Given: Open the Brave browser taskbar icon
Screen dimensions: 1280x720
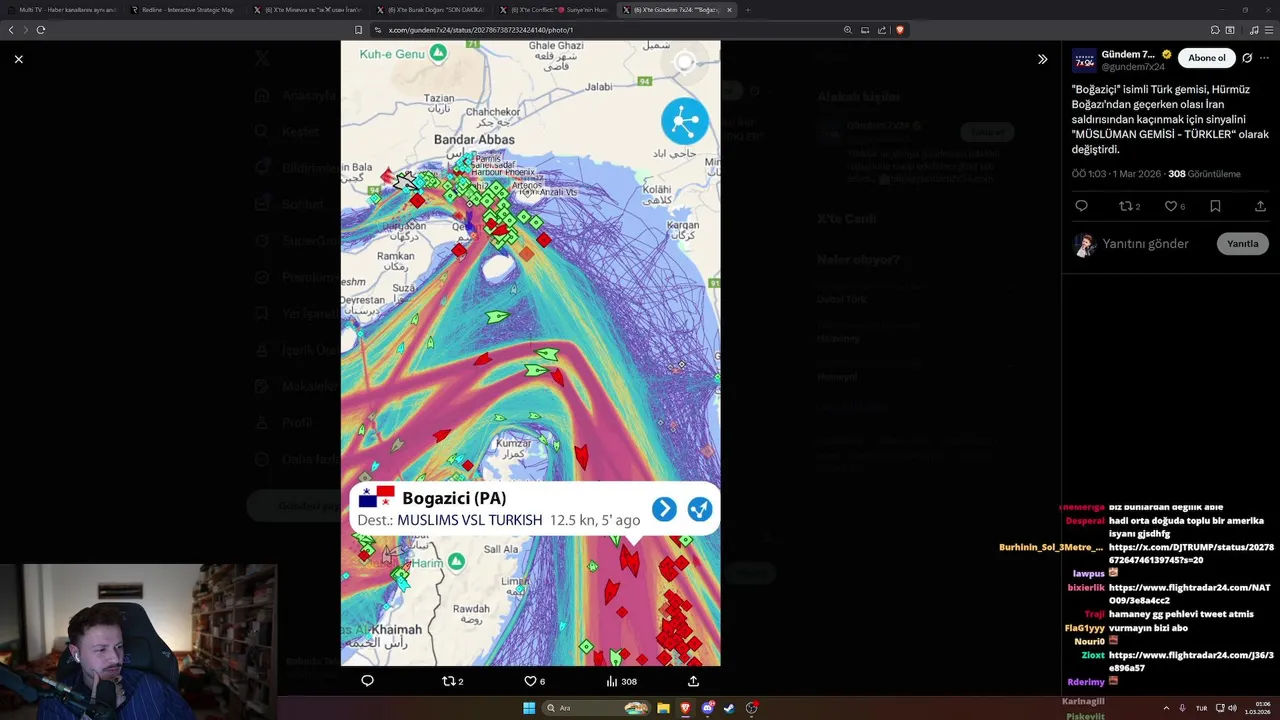Looking at the screenshot, I should click(686, 708).
